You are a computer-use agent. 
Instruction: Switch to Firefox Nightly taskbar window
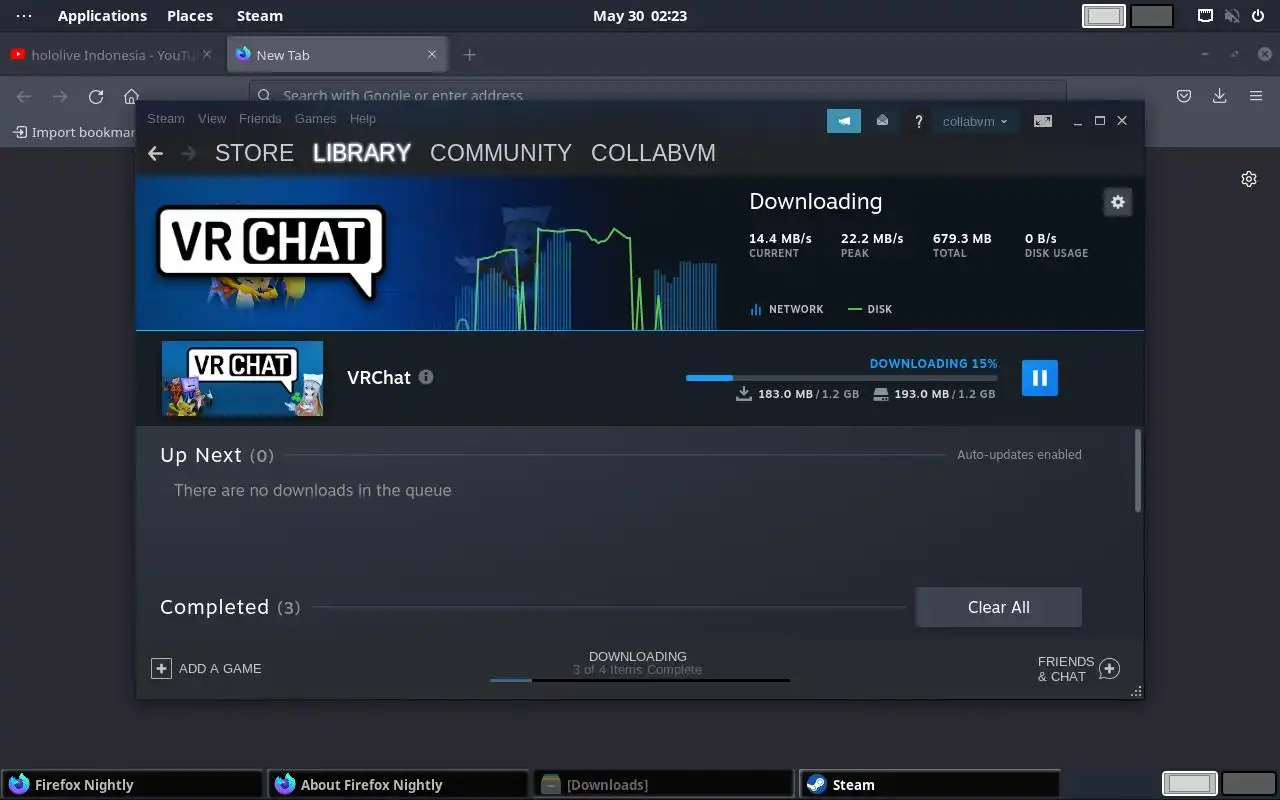(x=132, y=785)
